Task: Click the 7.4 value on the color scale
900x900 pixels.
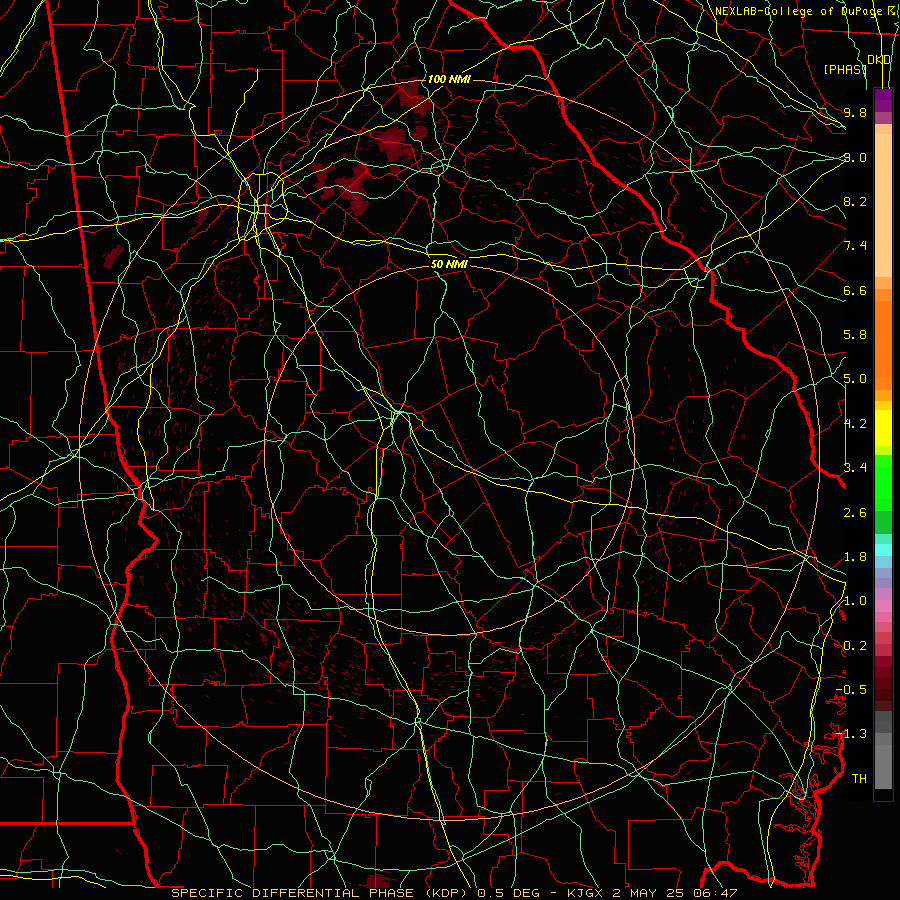Action: point(855,246)
